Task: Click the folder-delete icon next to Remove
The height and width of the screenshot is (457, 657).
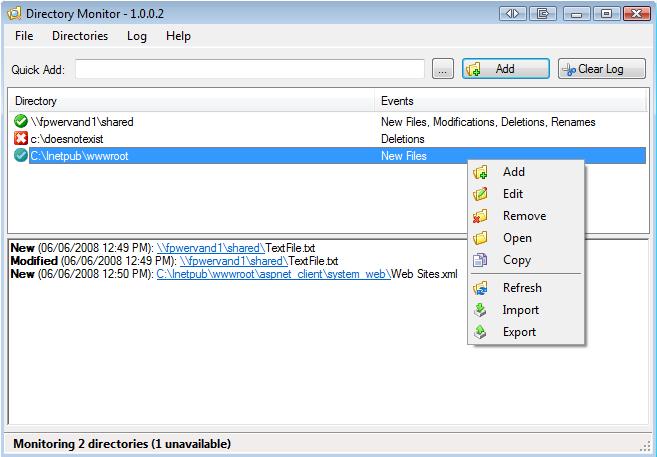Action: pos(480,216)
